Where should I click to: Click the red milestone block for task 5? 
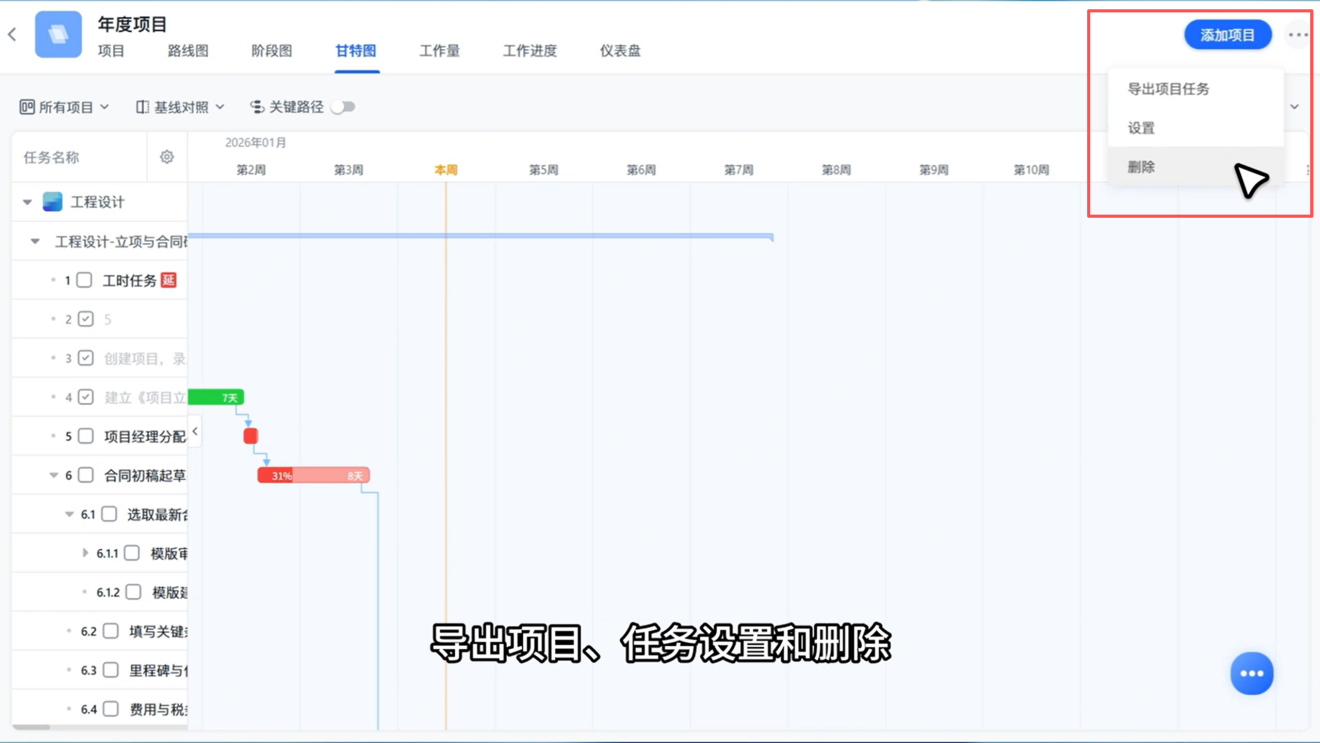point(251,436)
